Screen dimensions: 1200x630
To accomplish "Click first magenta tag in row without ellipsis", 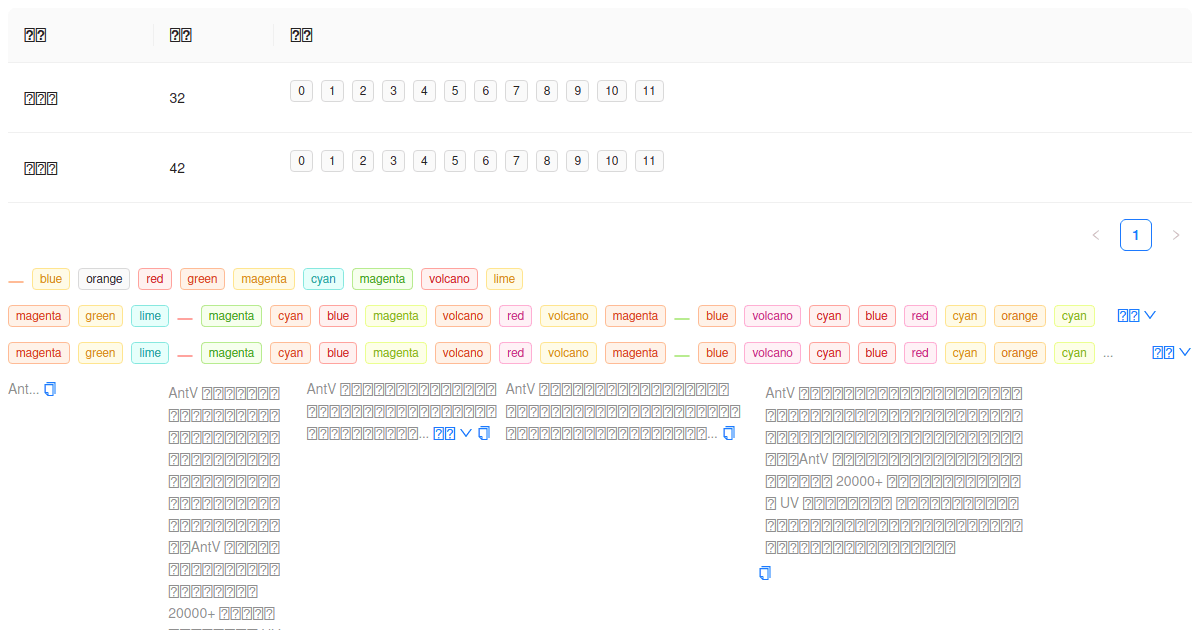I will coord(39,316).
